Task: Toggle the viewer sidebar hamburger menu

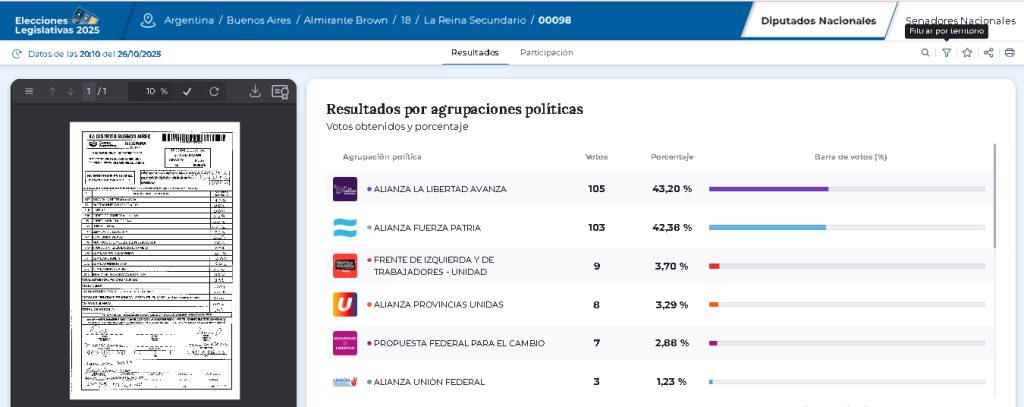Action: [29, 91]
